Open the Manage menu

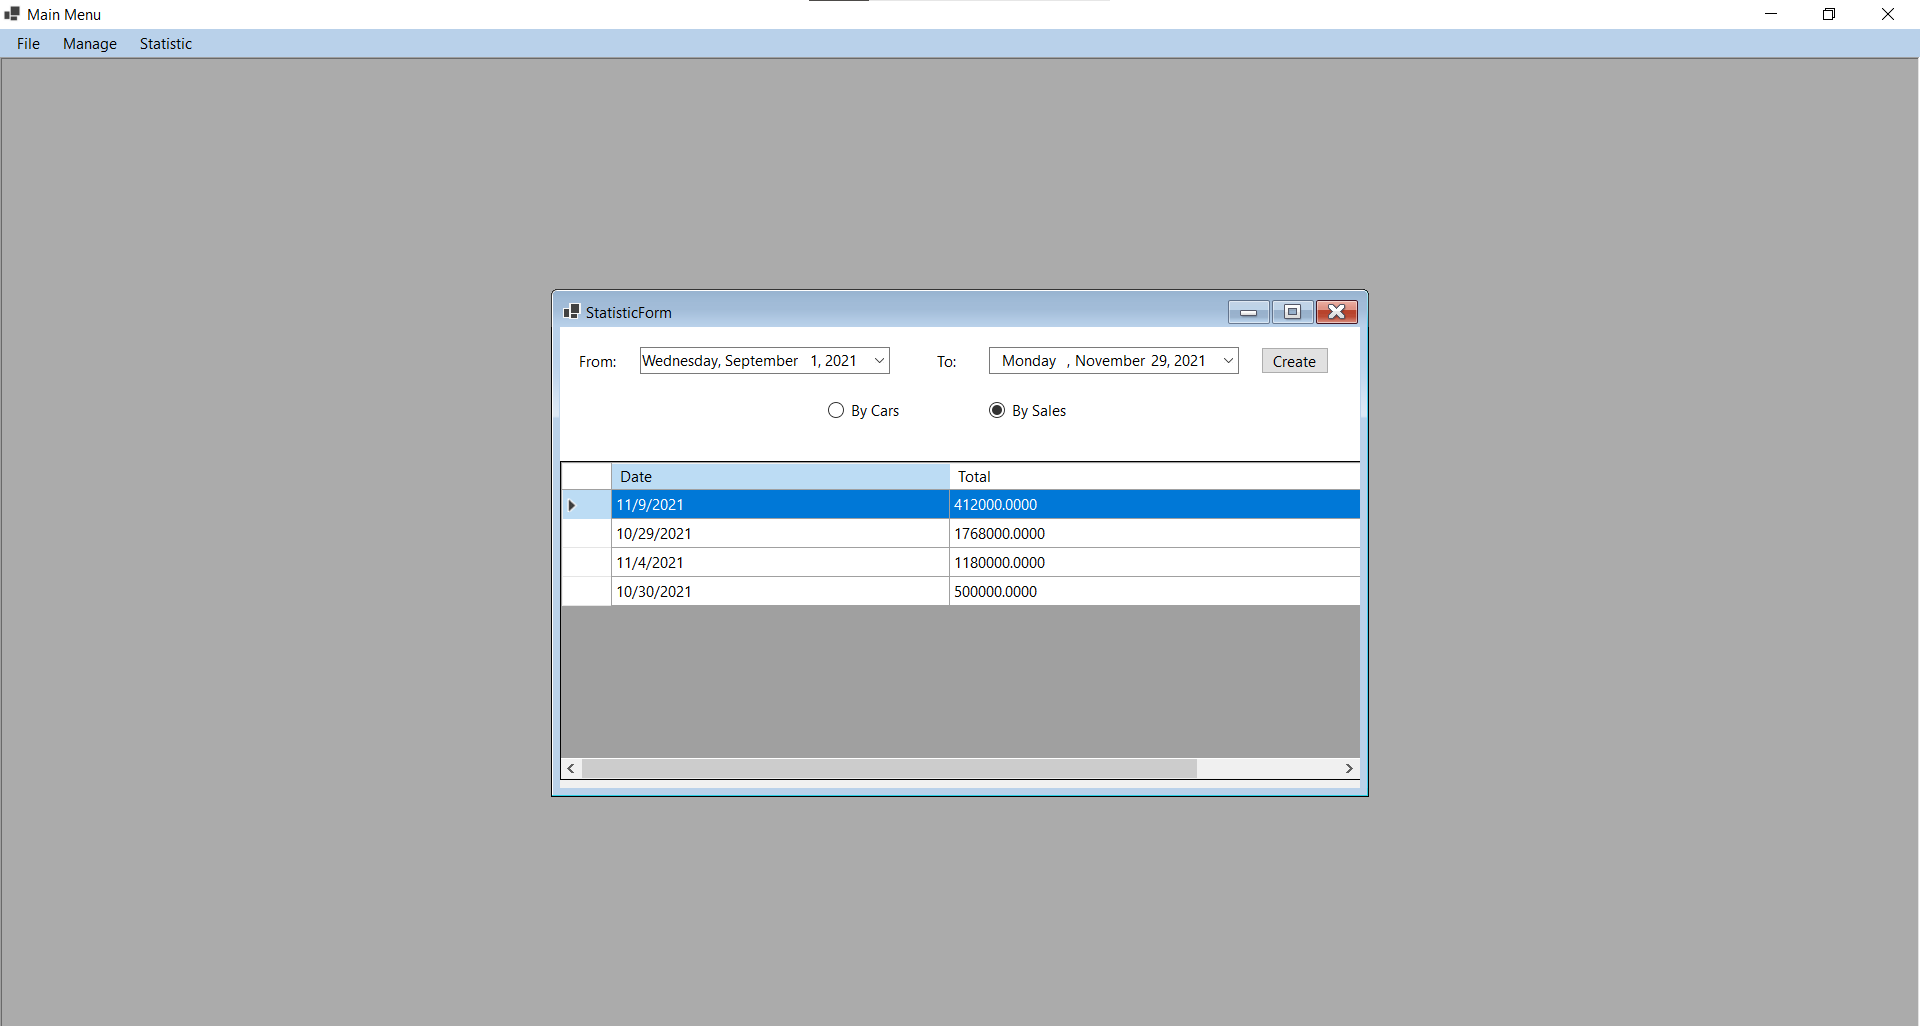[90, 44]
